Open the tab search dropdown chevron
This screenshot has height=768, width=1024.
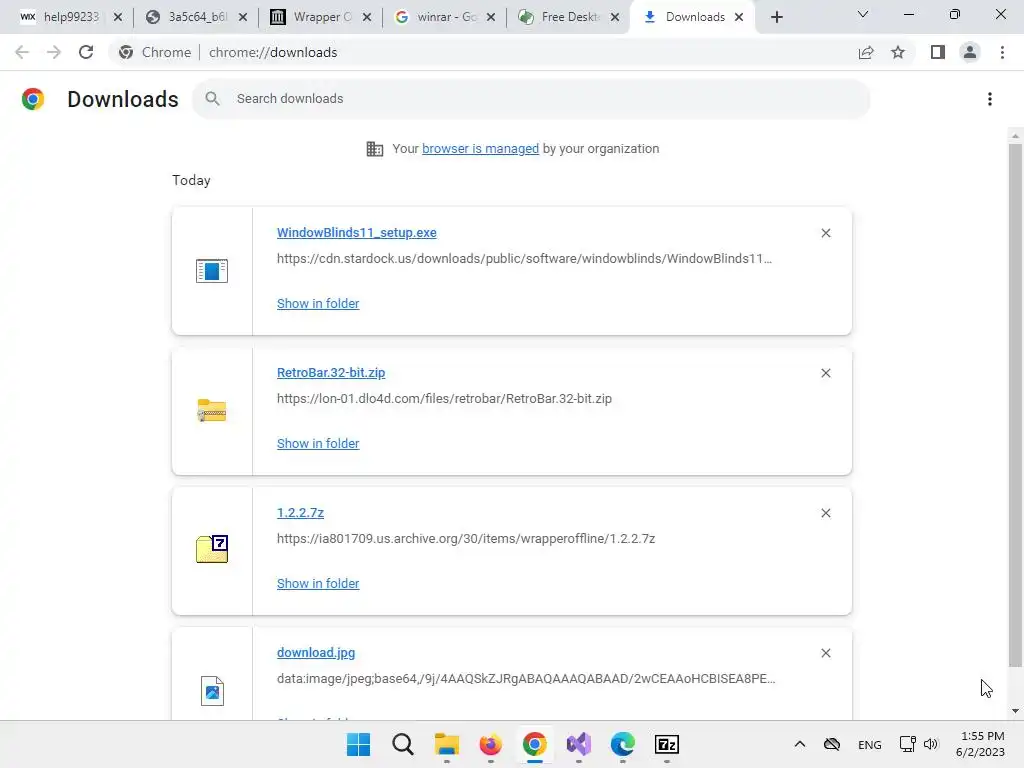click(863, 14)
